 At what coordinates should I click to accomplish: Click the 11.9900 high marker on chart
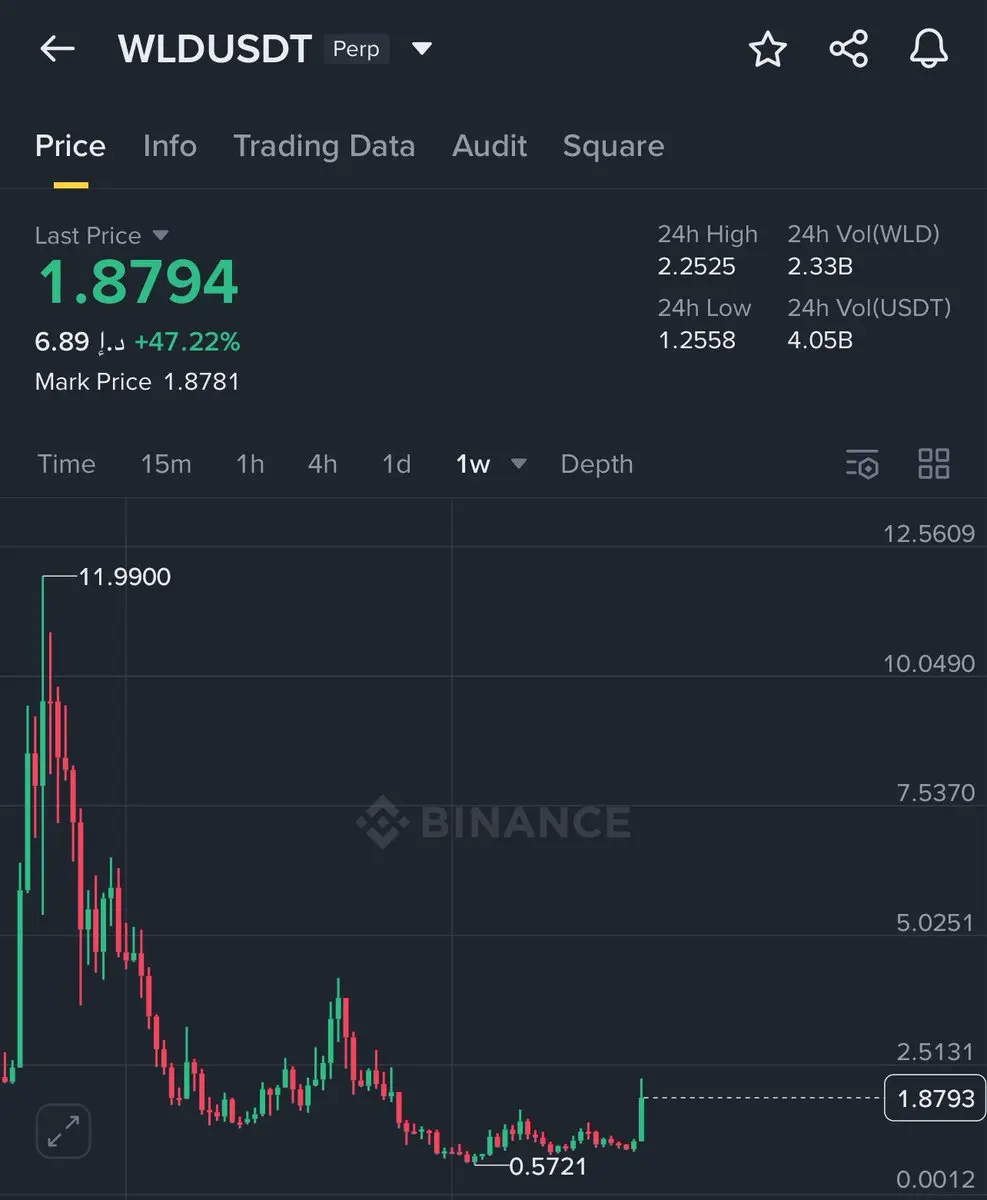[x=125, y=577]
